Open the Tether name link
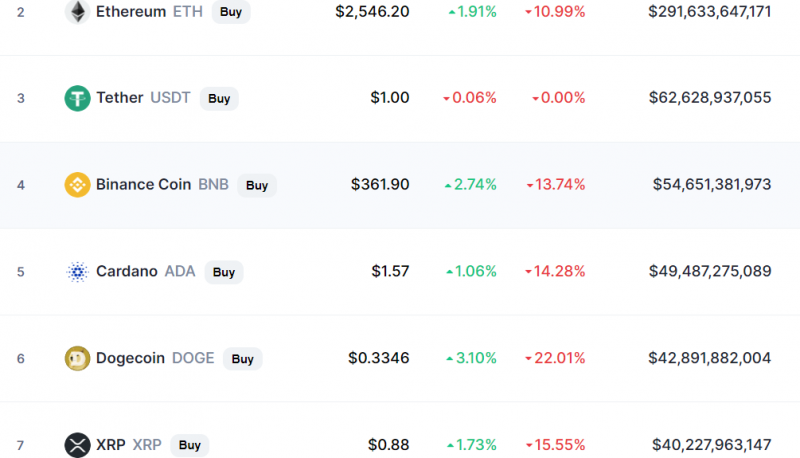 (x=120, y=97)
